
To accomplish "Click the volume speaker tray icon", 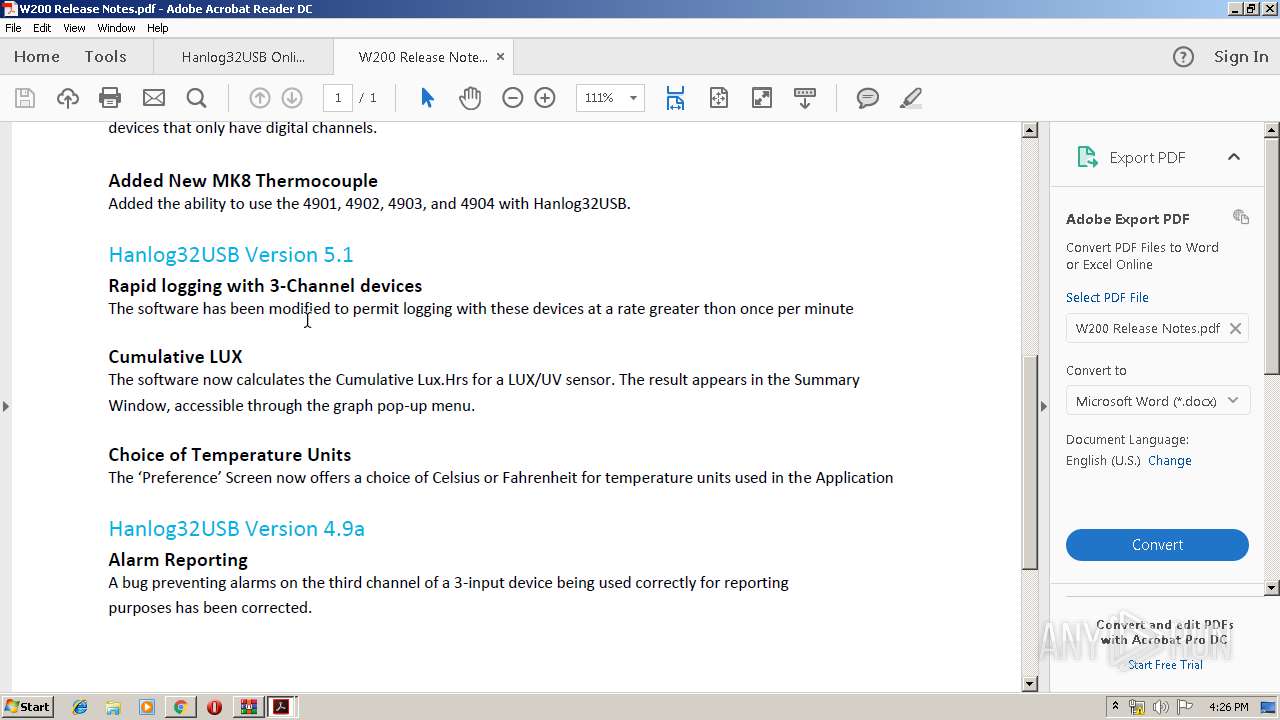I will coord(1160,707).
